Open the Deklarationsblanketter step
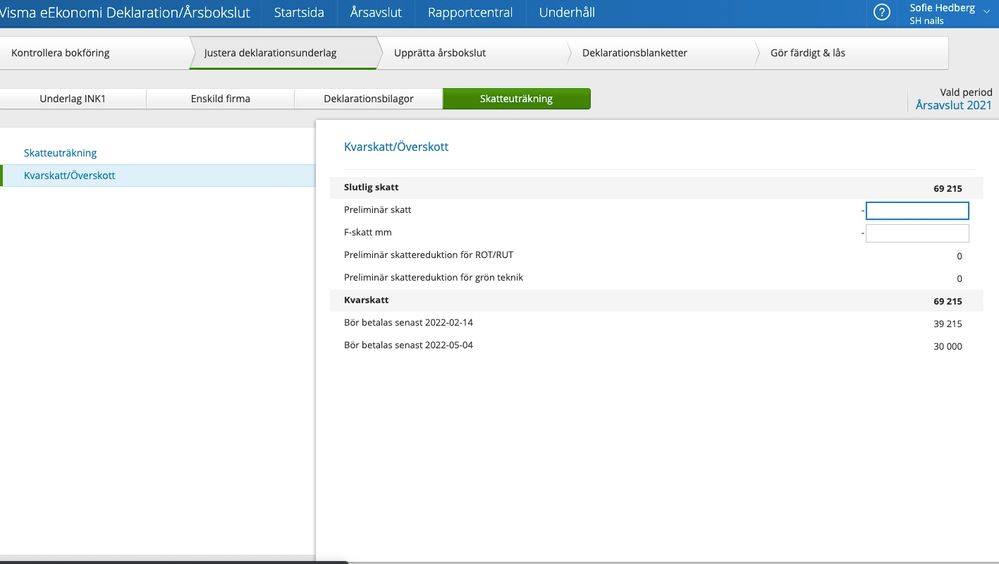This screenshot has height=564, width=999. [x=634, y=53]
